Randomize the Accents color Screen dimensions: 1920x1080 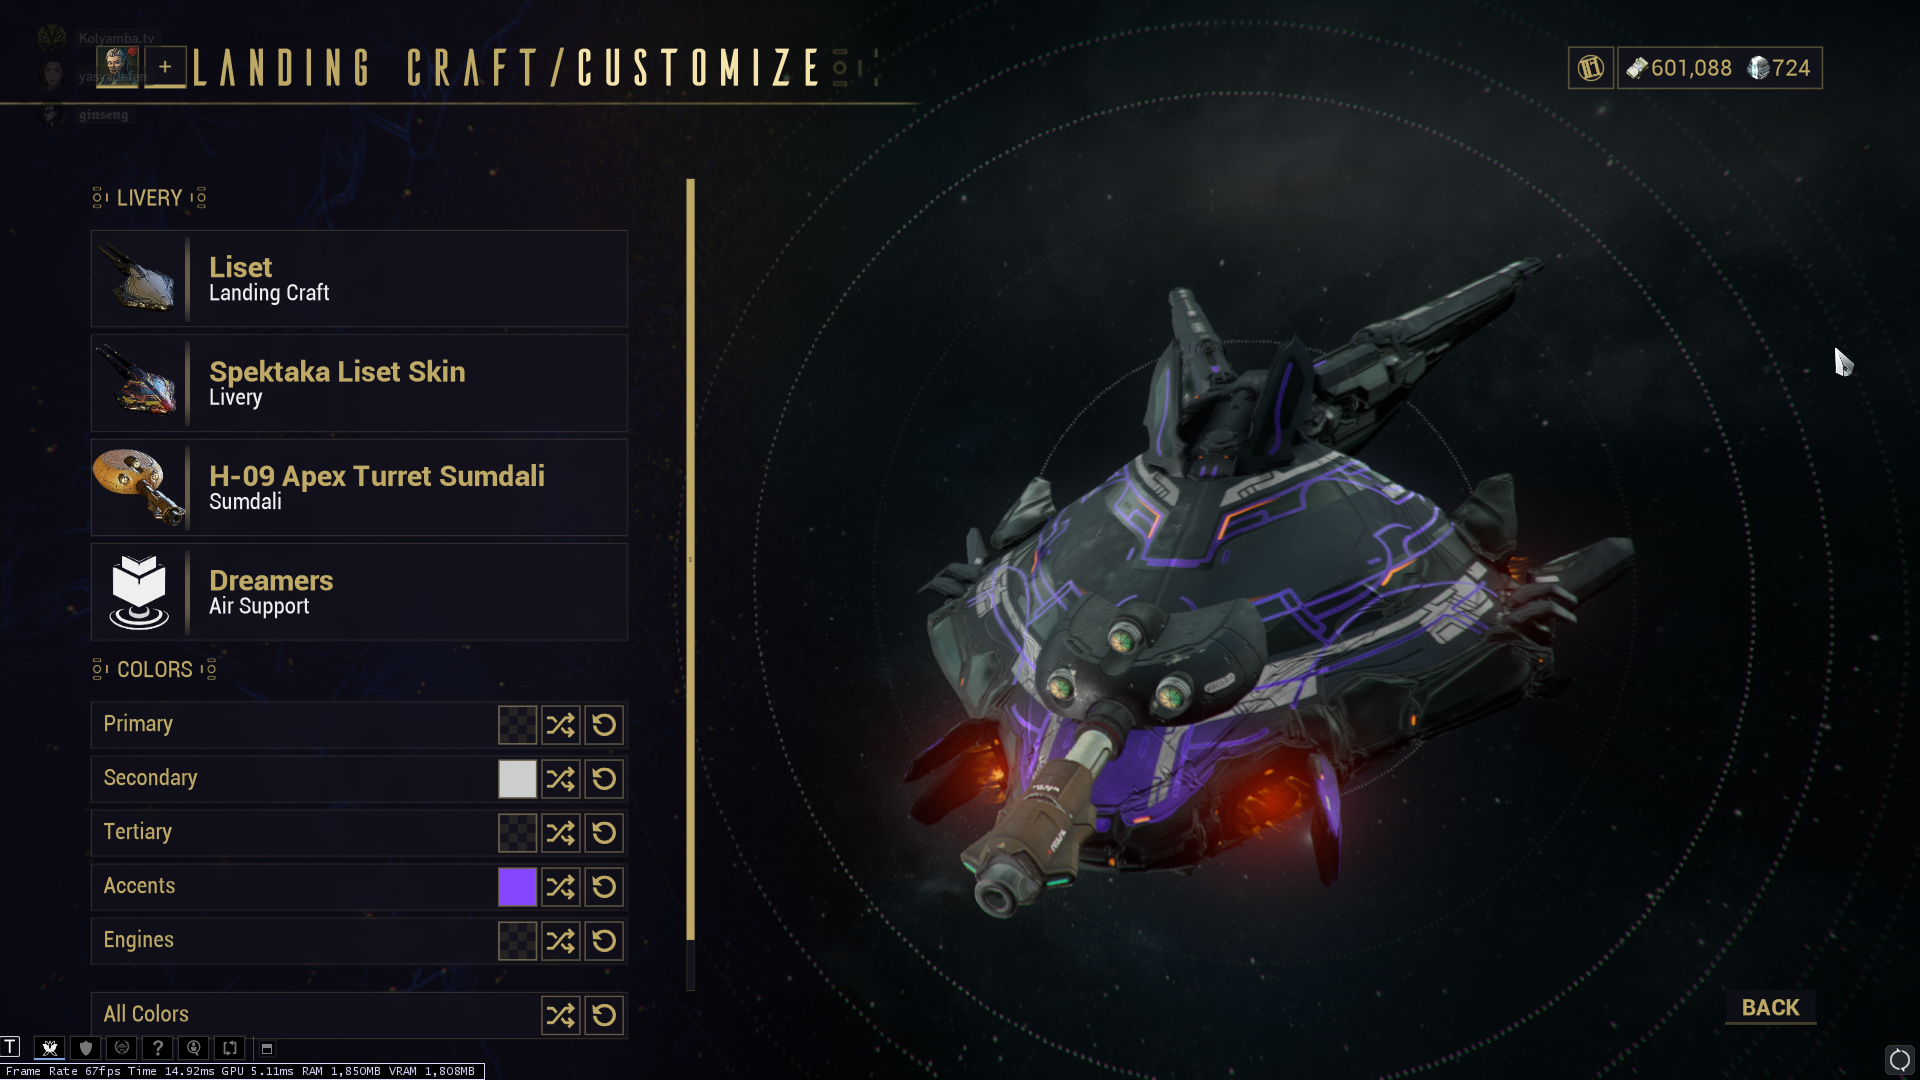[560, 887]
